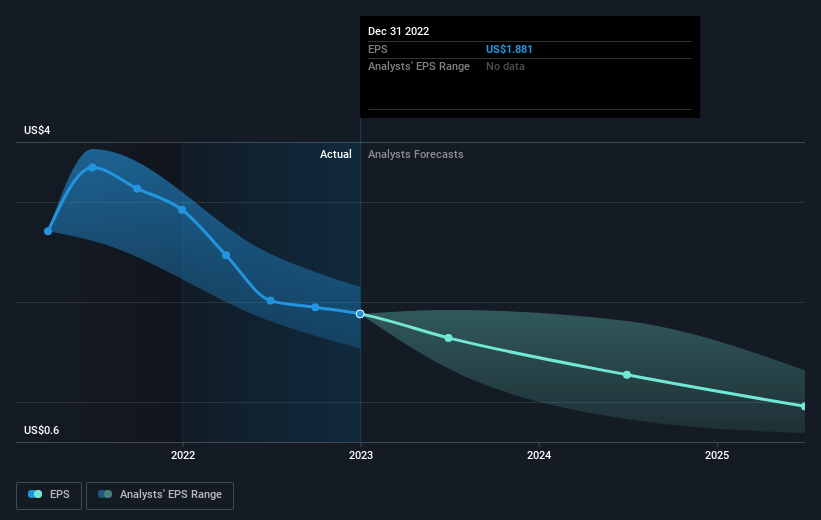This screenshot has height=520, width=821.
Task: Click the US$4 y-axis label
Action: [37, 130]
